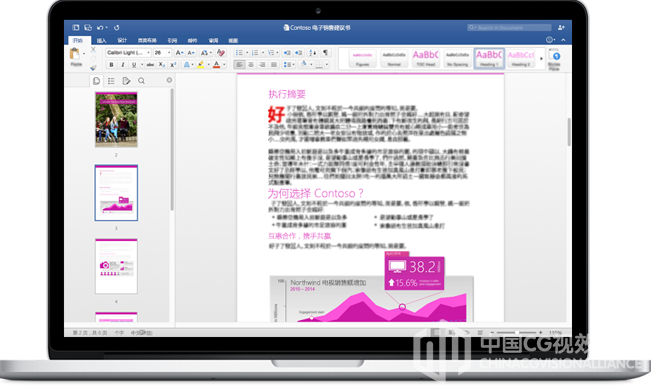Open font color dropdown arrow

(224, 65)
